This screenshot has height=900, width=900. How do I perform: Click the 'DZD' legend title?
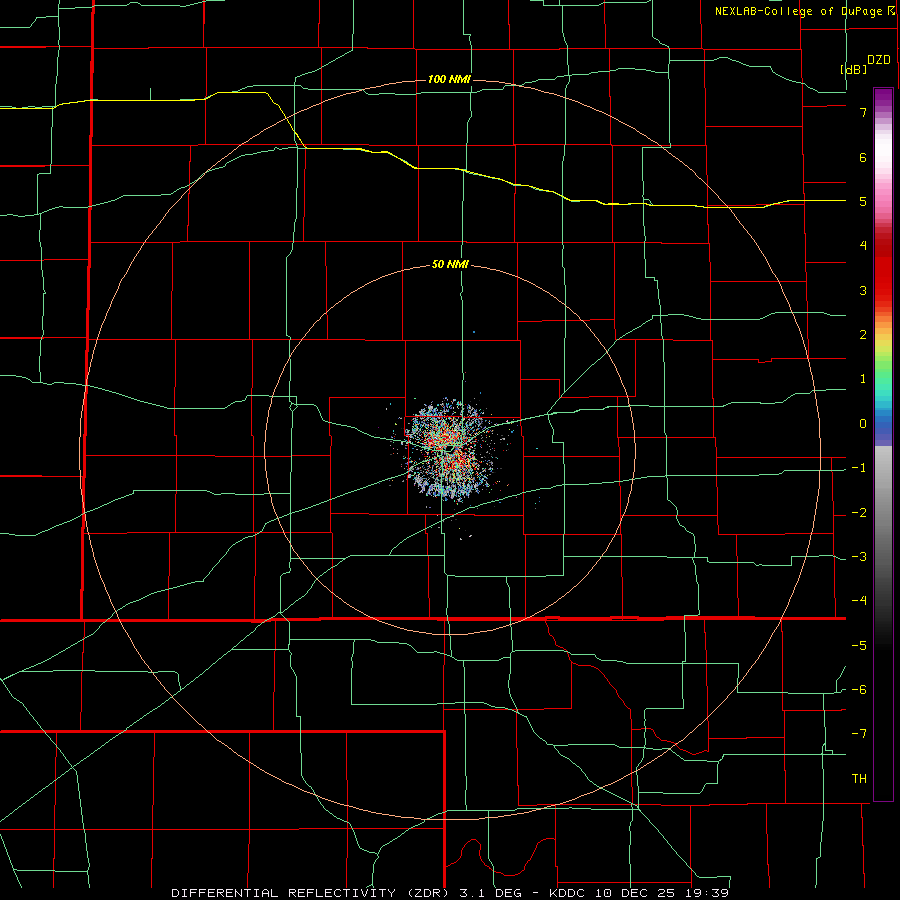[879, 60]
